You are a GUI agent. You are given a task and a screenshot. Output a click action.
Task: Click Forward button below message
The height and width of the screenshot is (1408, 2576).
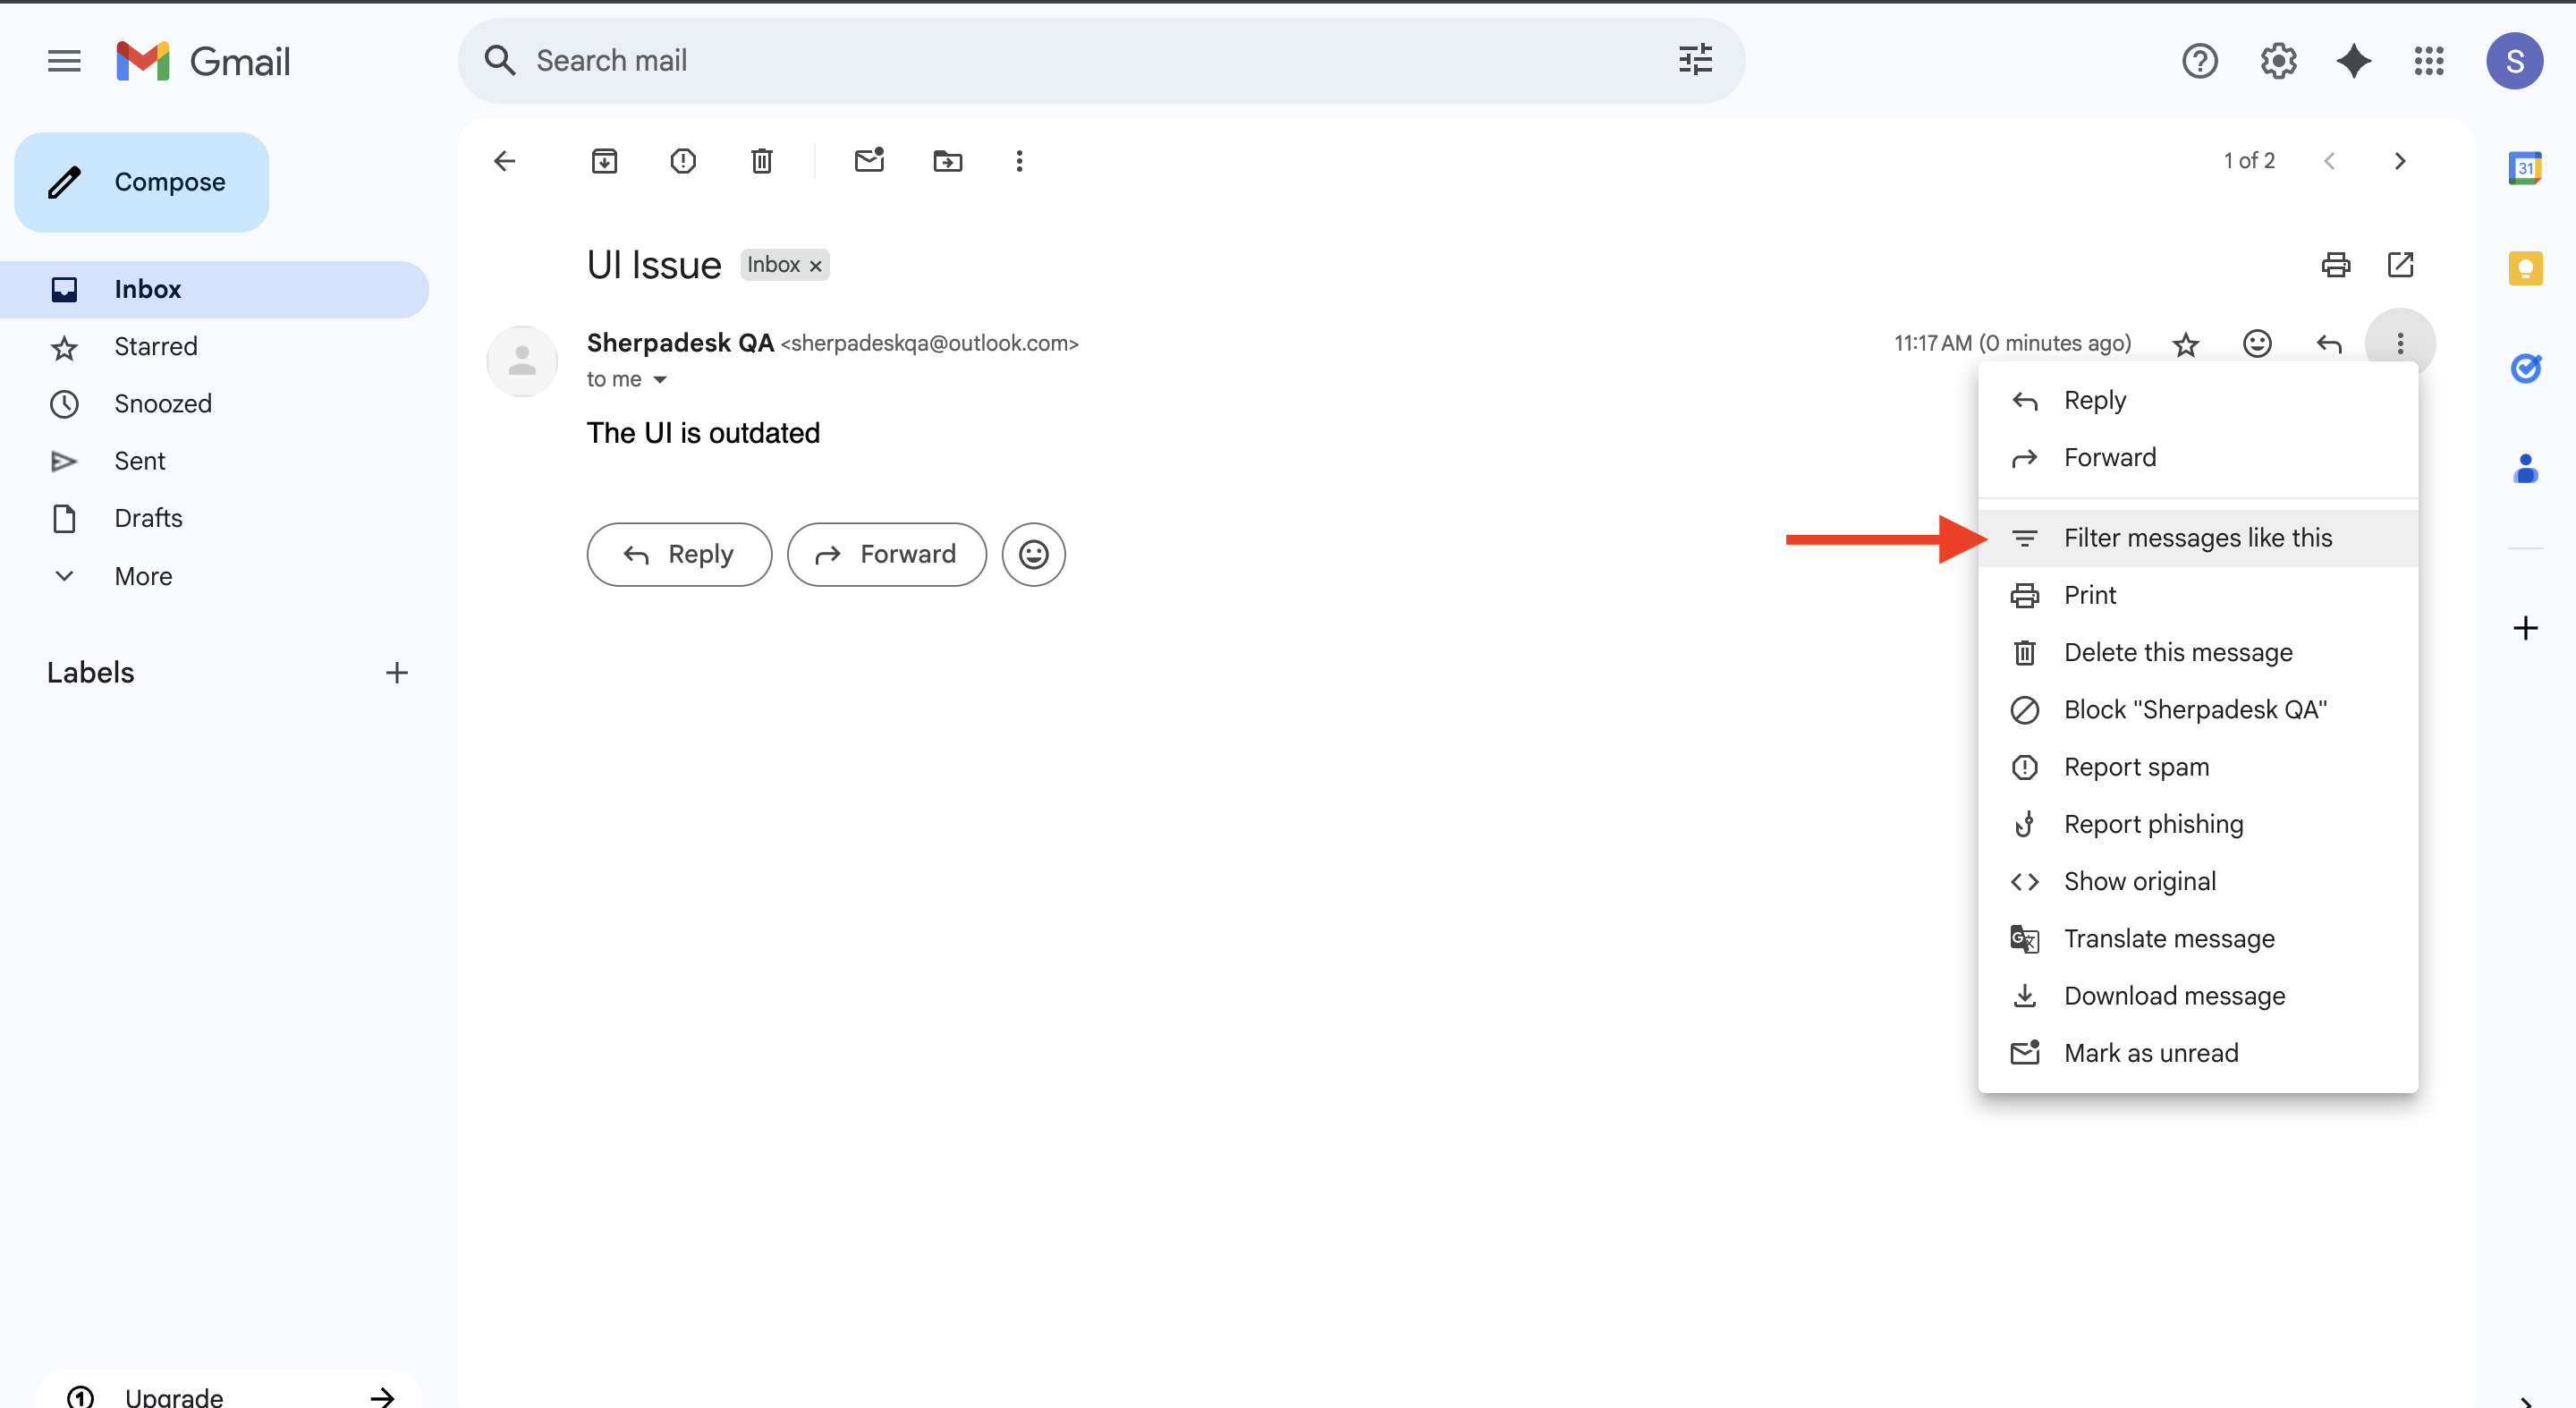pyautogui.click(x=886, y=554)
